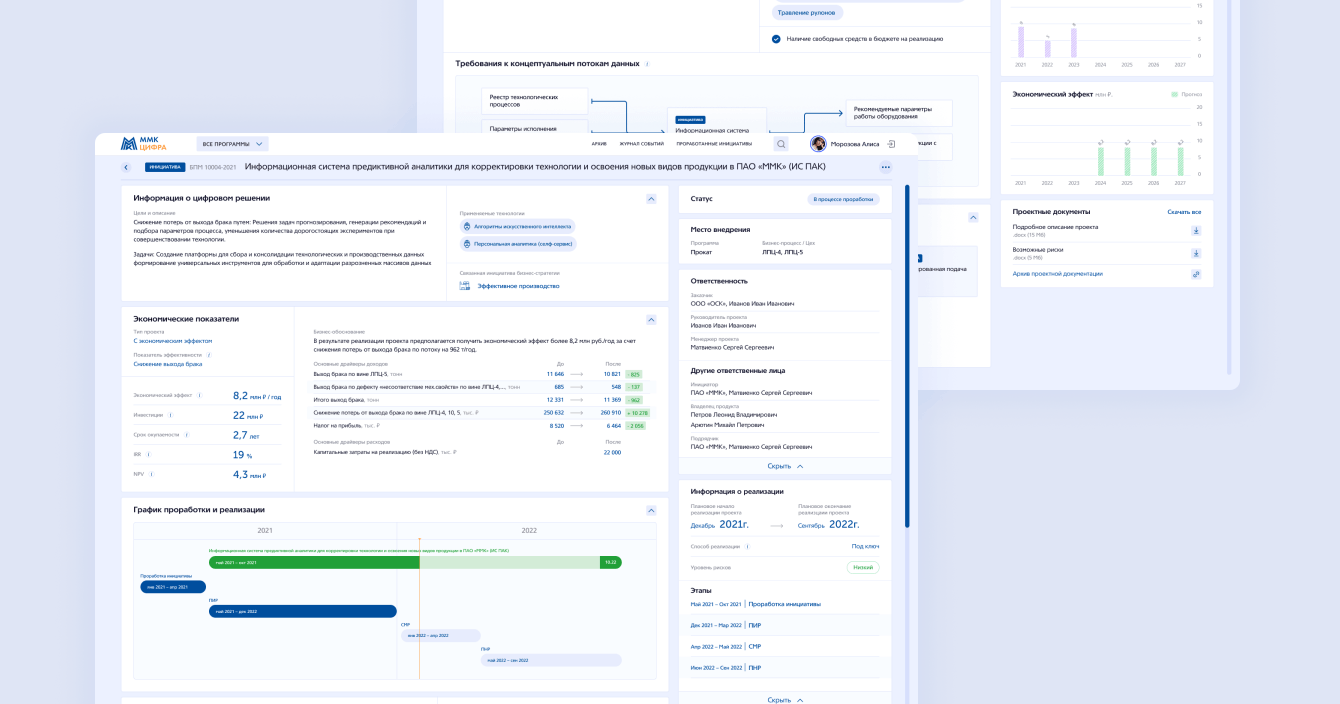Viewport: 1340px width, 704px height.
Task: Collapse section chevron in back window middle panel
Action: (973, 218)
